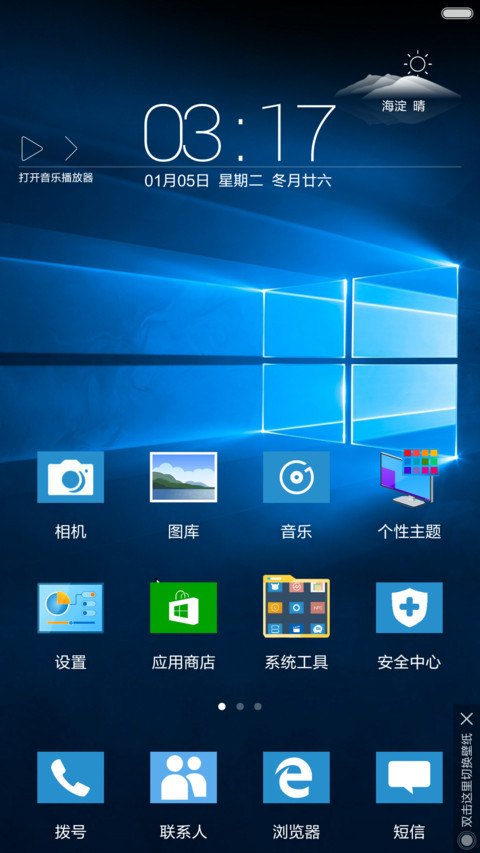Tap the date 01月05日 星期二
Viewport: 480px width, 853px height.
(x=204, y=181)
